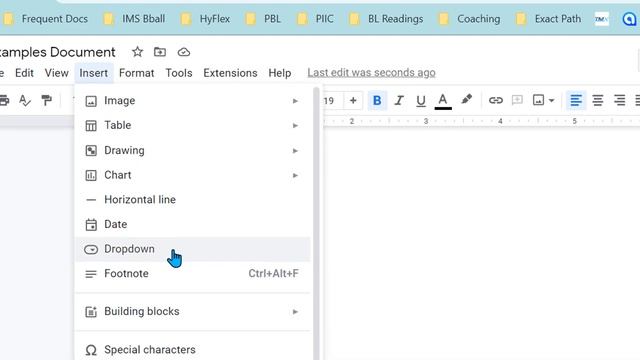Insert a Date from the menu
Image resolution: width=640 pixels, height=360 pixels.
193,224
